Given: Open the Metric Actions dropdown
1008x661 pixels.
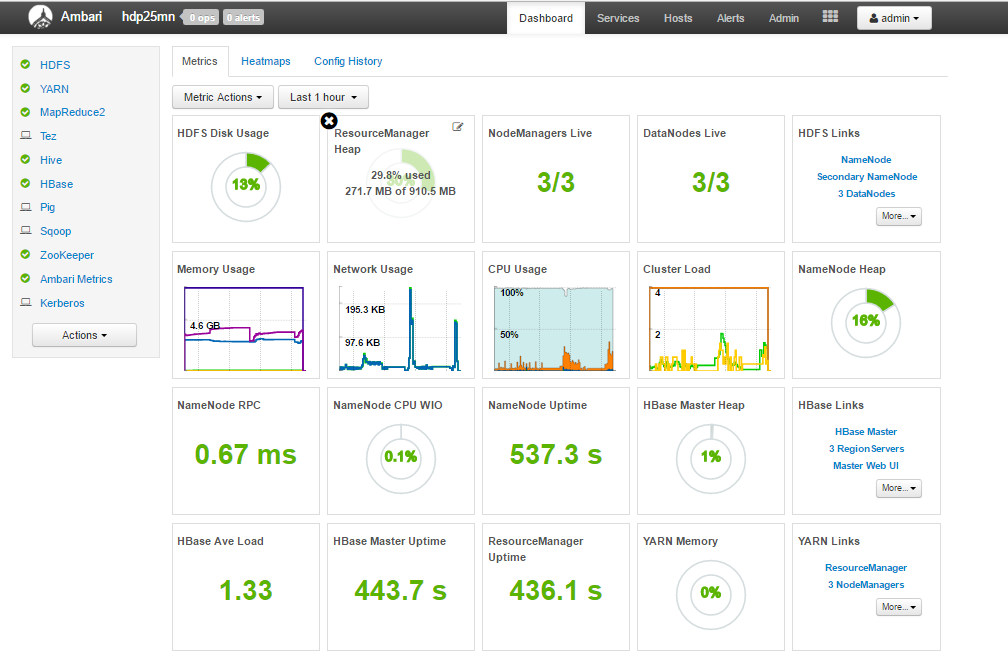Looking at the screenshot, I should tap(222, 97).
